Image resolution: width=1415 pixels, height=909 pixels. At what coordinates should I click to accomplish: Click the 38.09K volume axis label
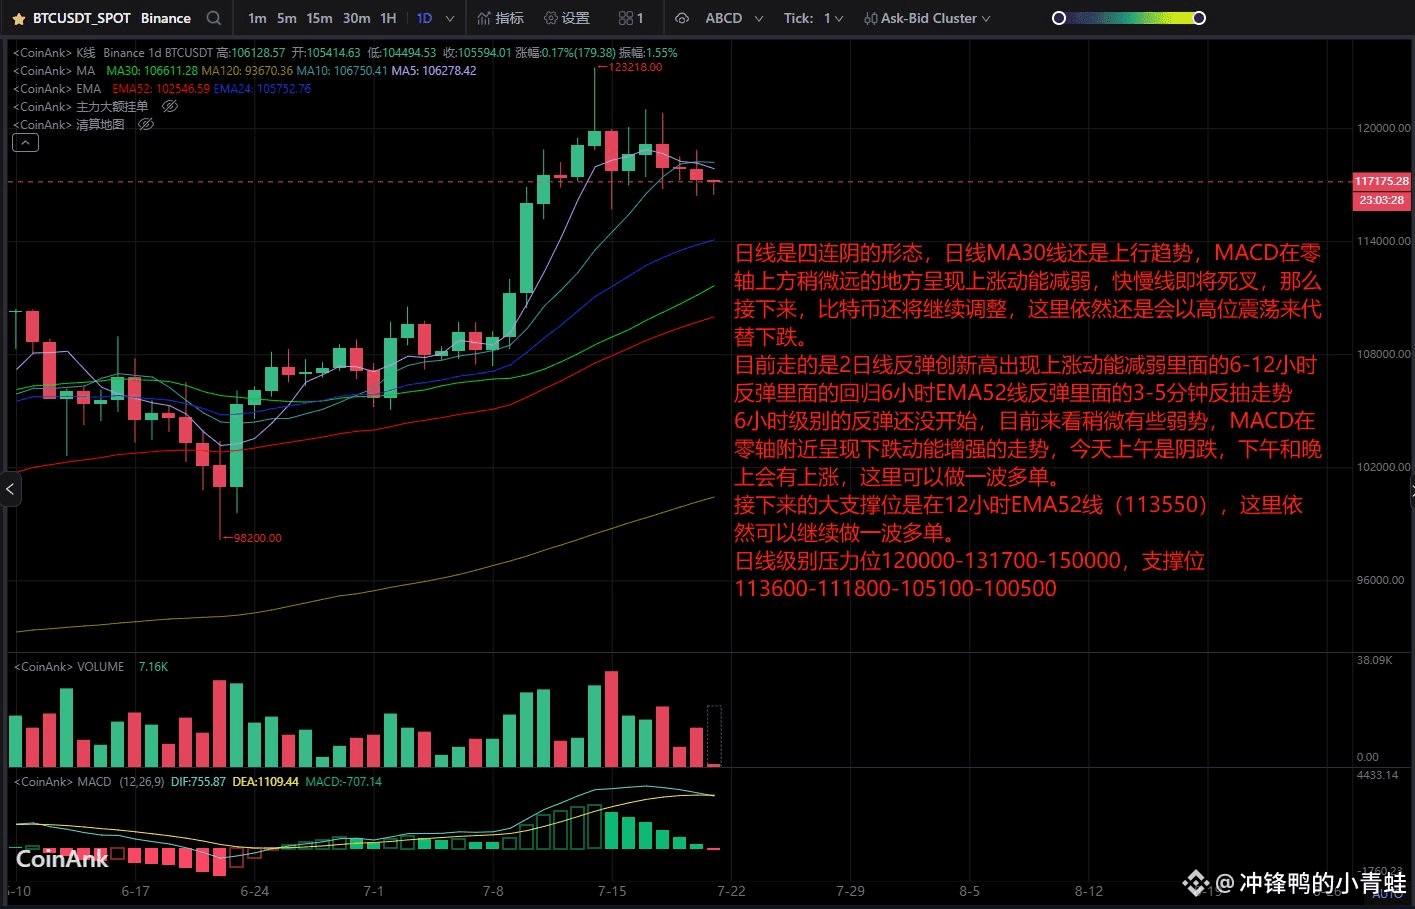(1374, 660)
